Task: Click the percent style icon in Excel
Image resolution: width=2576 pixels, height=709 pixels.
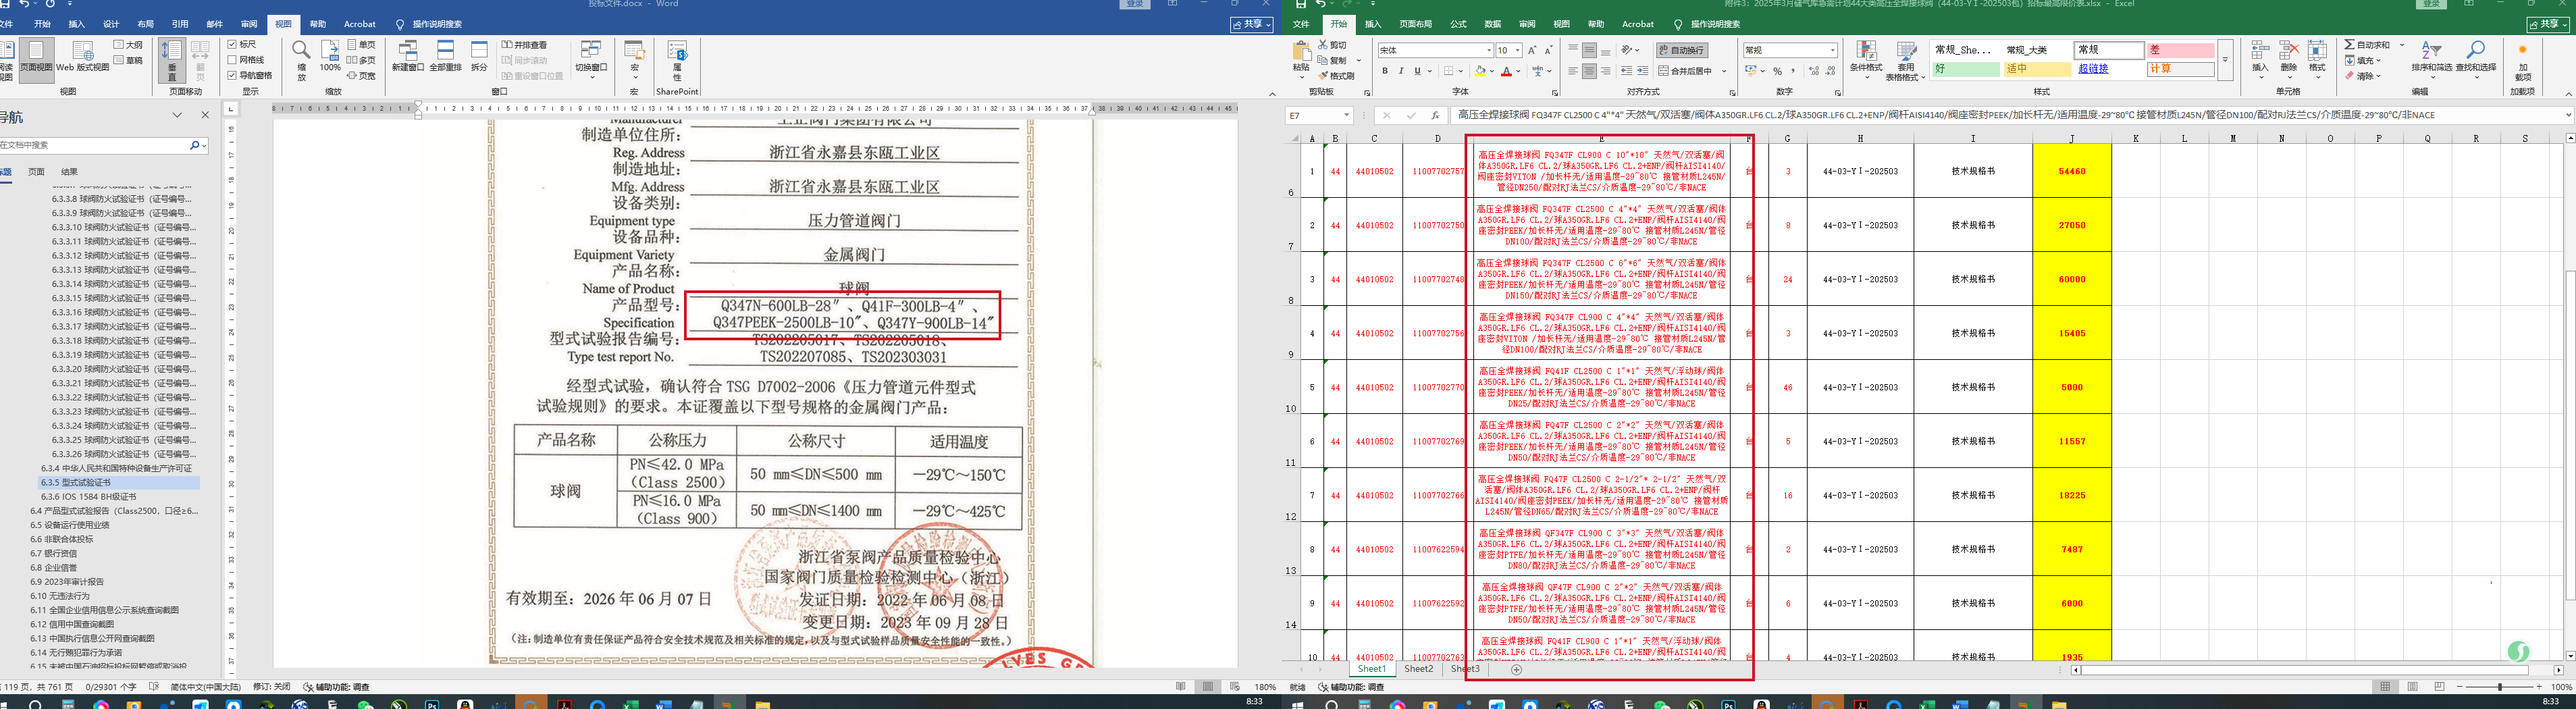Action: tap(1777, 71)
